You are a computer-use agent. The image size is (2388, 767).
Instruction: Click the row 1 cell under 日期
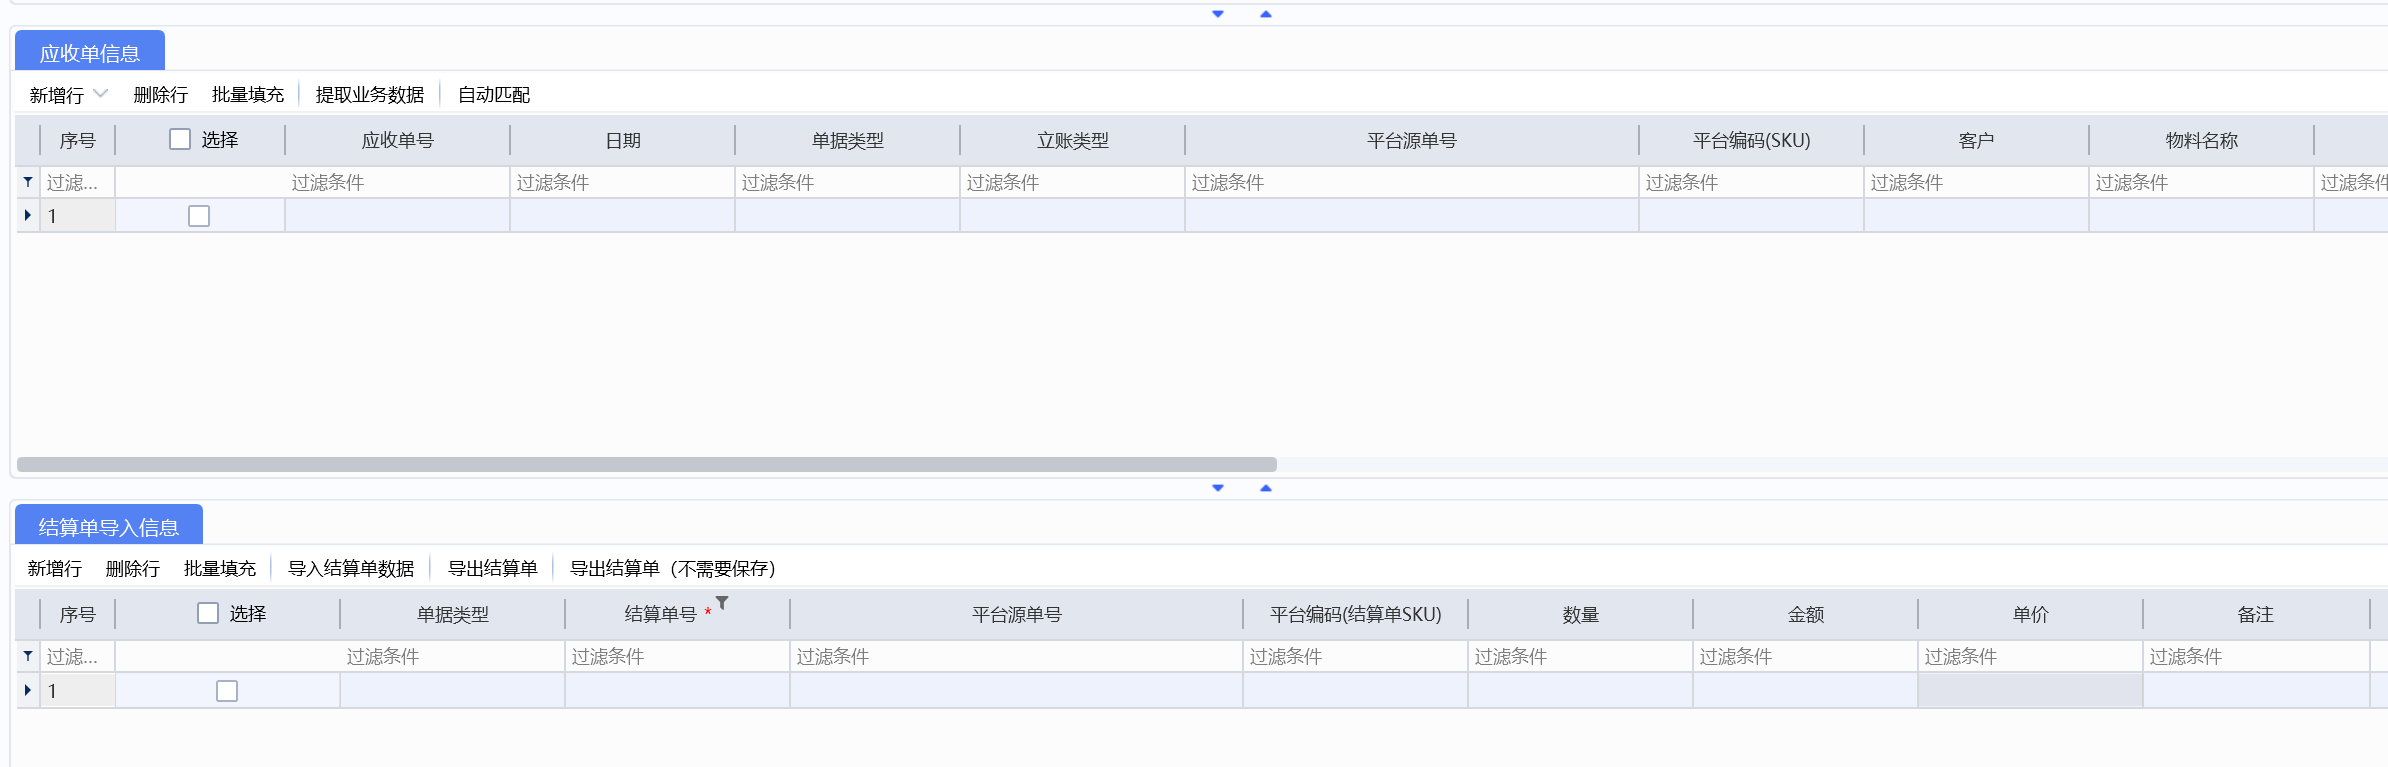(x=623, y=215)
